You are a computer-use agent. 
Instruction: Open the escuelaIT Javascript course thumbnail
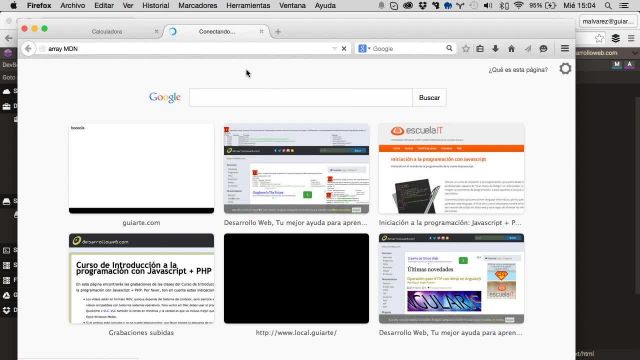click(451, 169)
